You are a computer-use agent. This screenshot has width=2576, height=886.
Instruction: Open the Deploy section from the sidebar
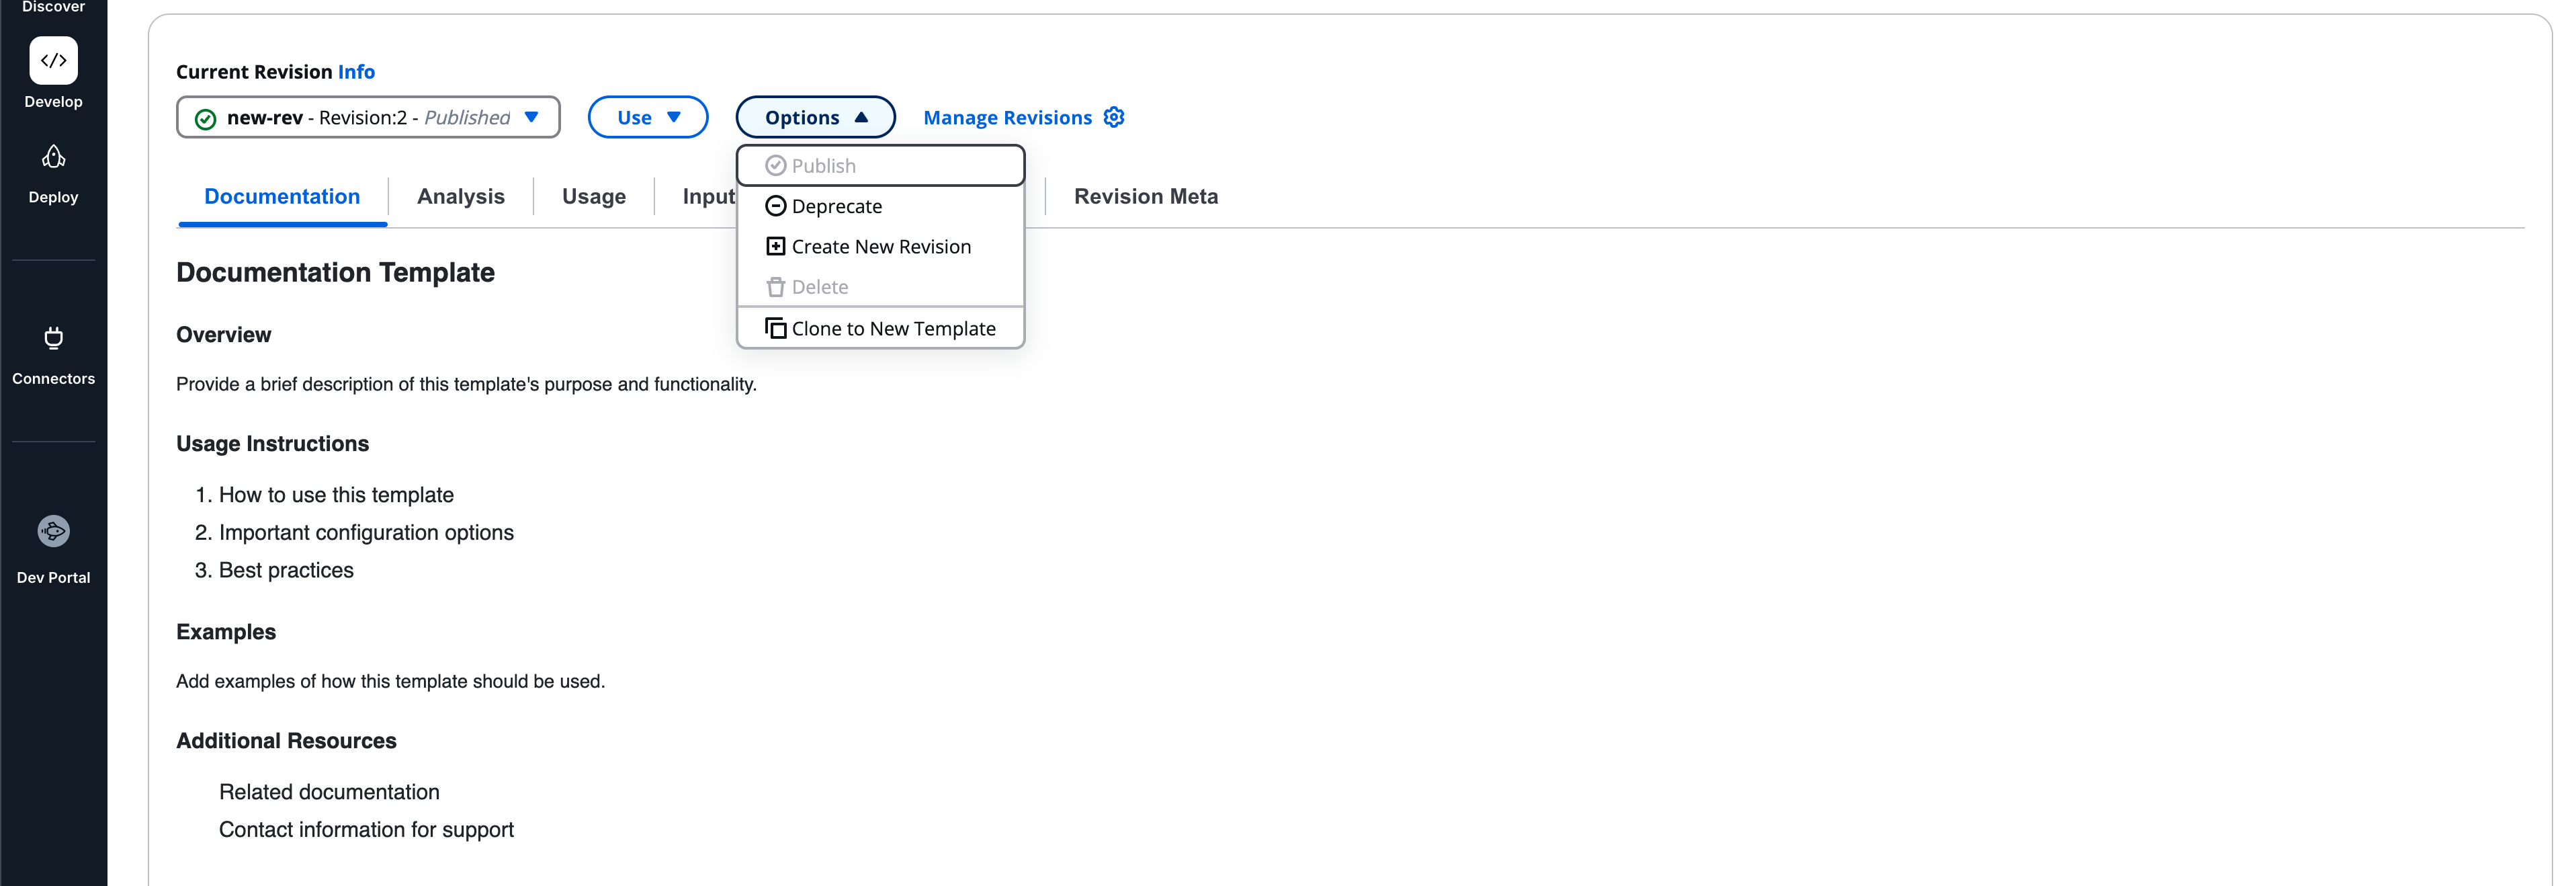pos(53,157)
